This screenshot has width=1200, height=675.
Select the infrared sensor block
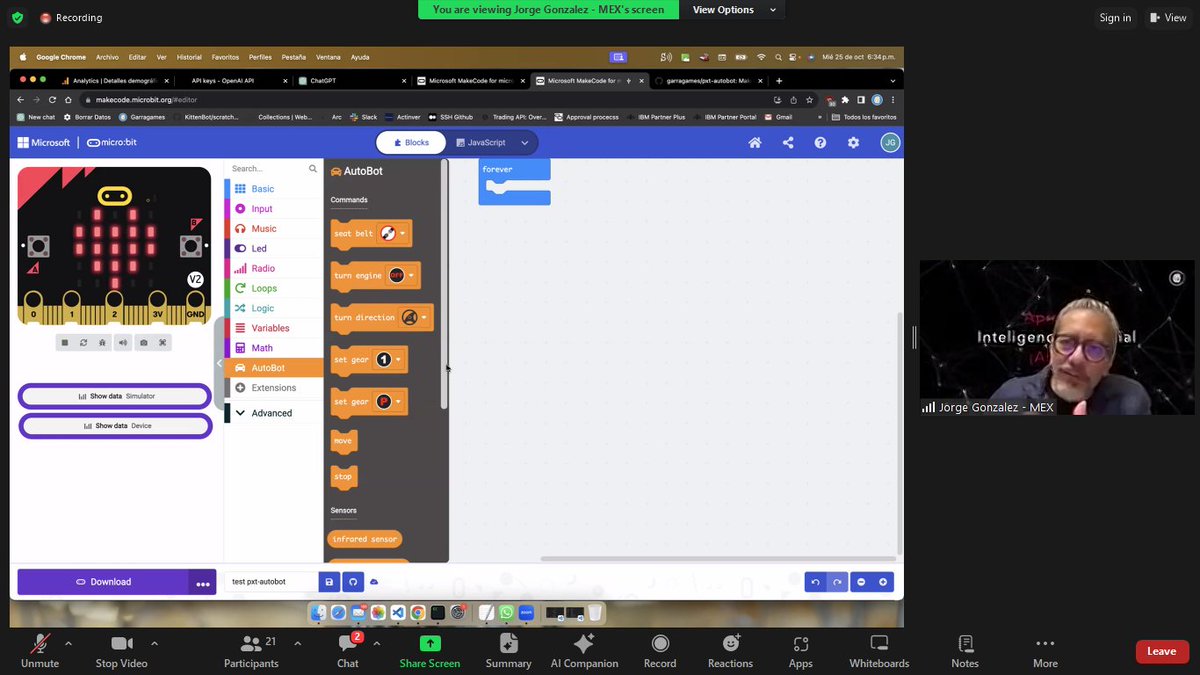tap(364, 539)
